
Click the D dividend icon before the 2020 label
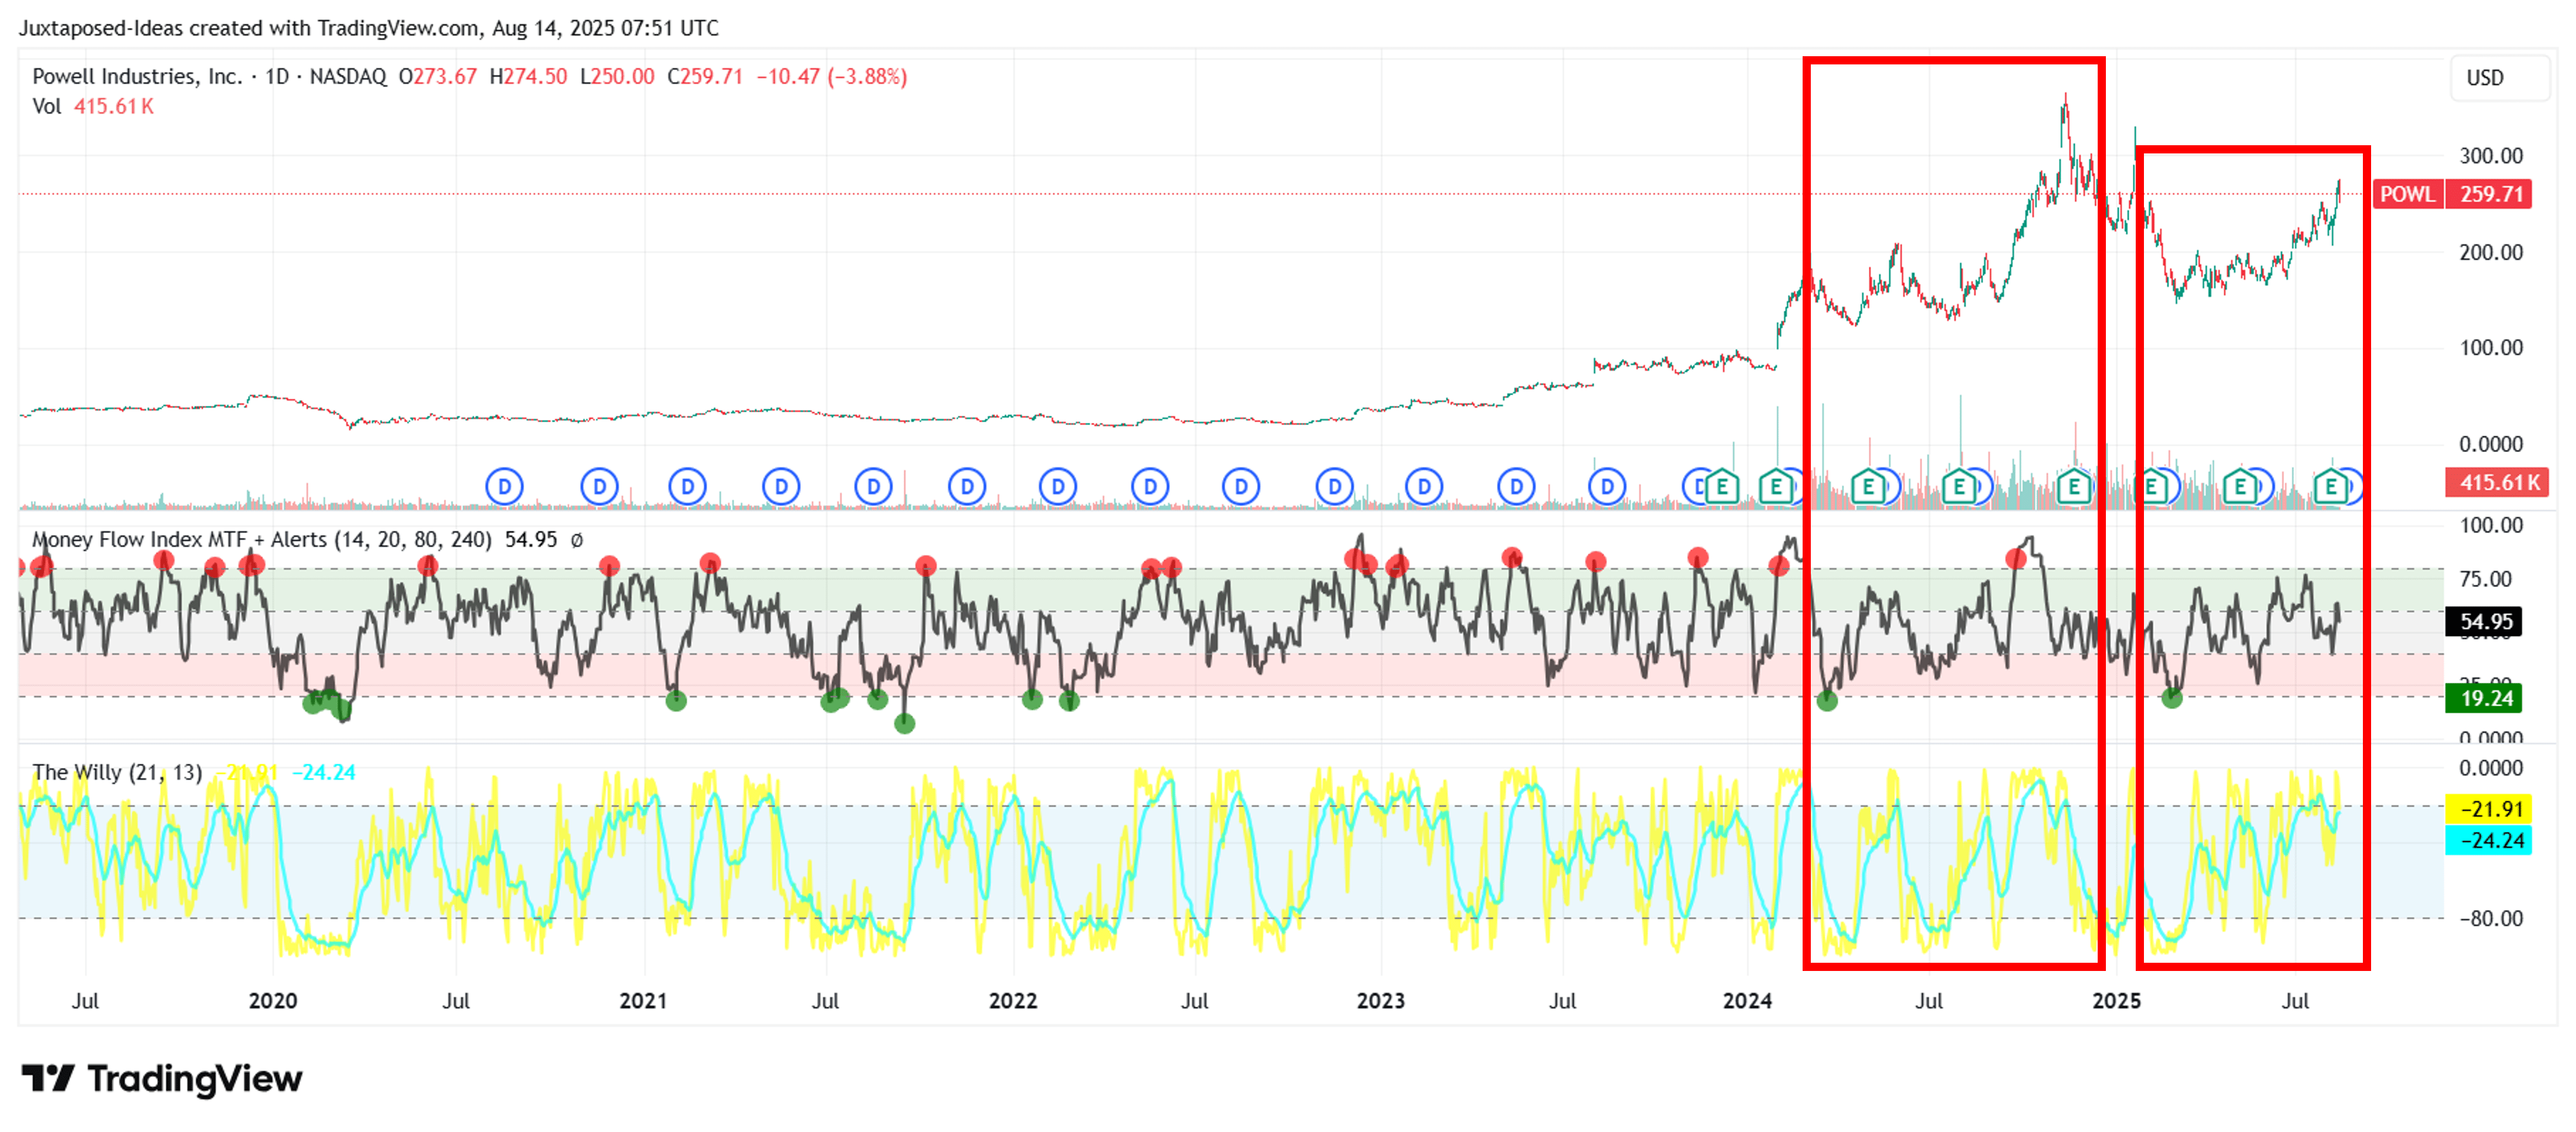click(505, 486)
